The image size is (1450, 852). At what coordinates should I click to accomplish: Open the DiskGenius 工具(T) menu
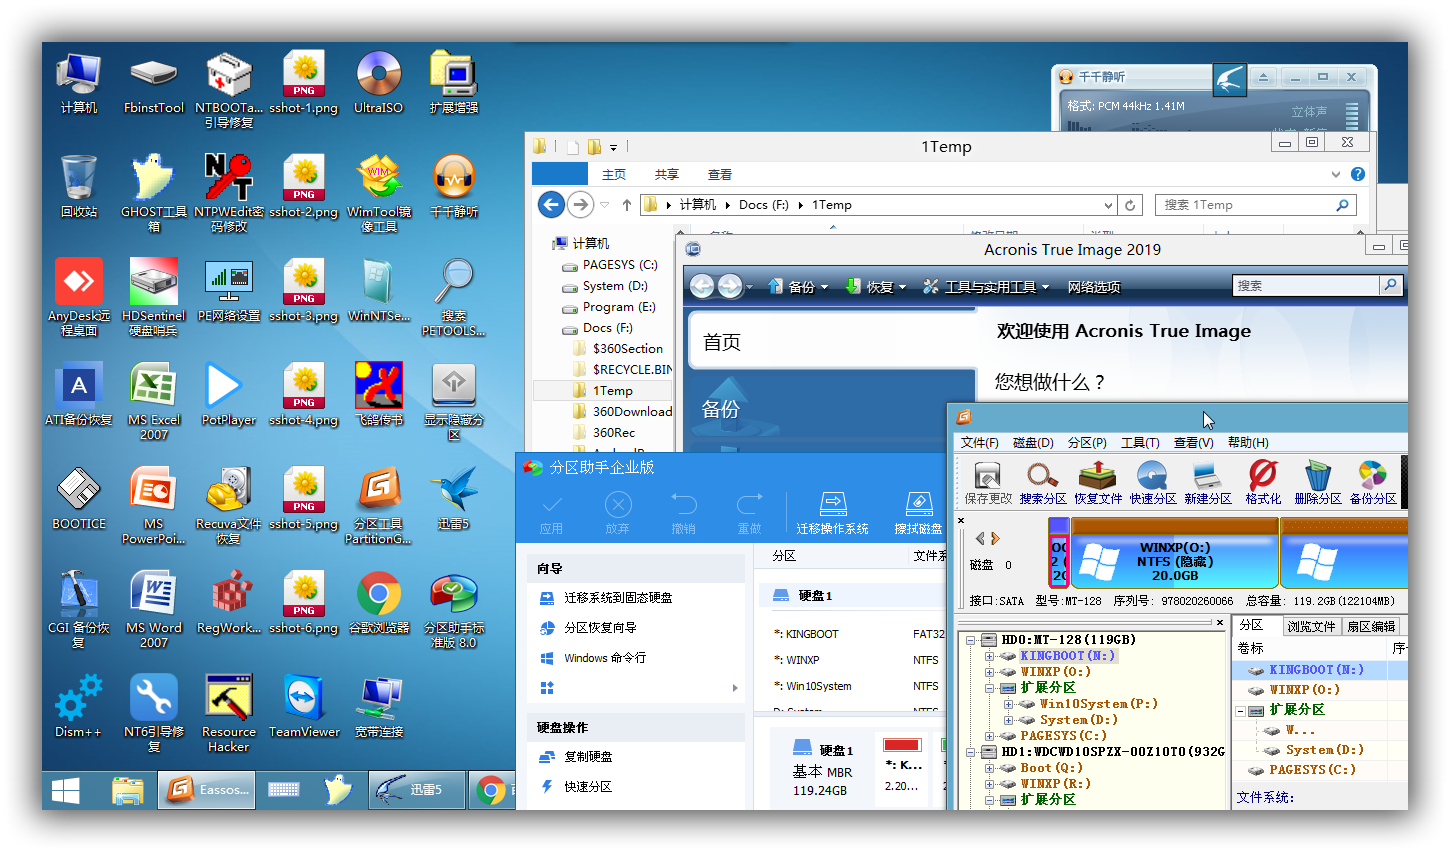point(1140,442)
